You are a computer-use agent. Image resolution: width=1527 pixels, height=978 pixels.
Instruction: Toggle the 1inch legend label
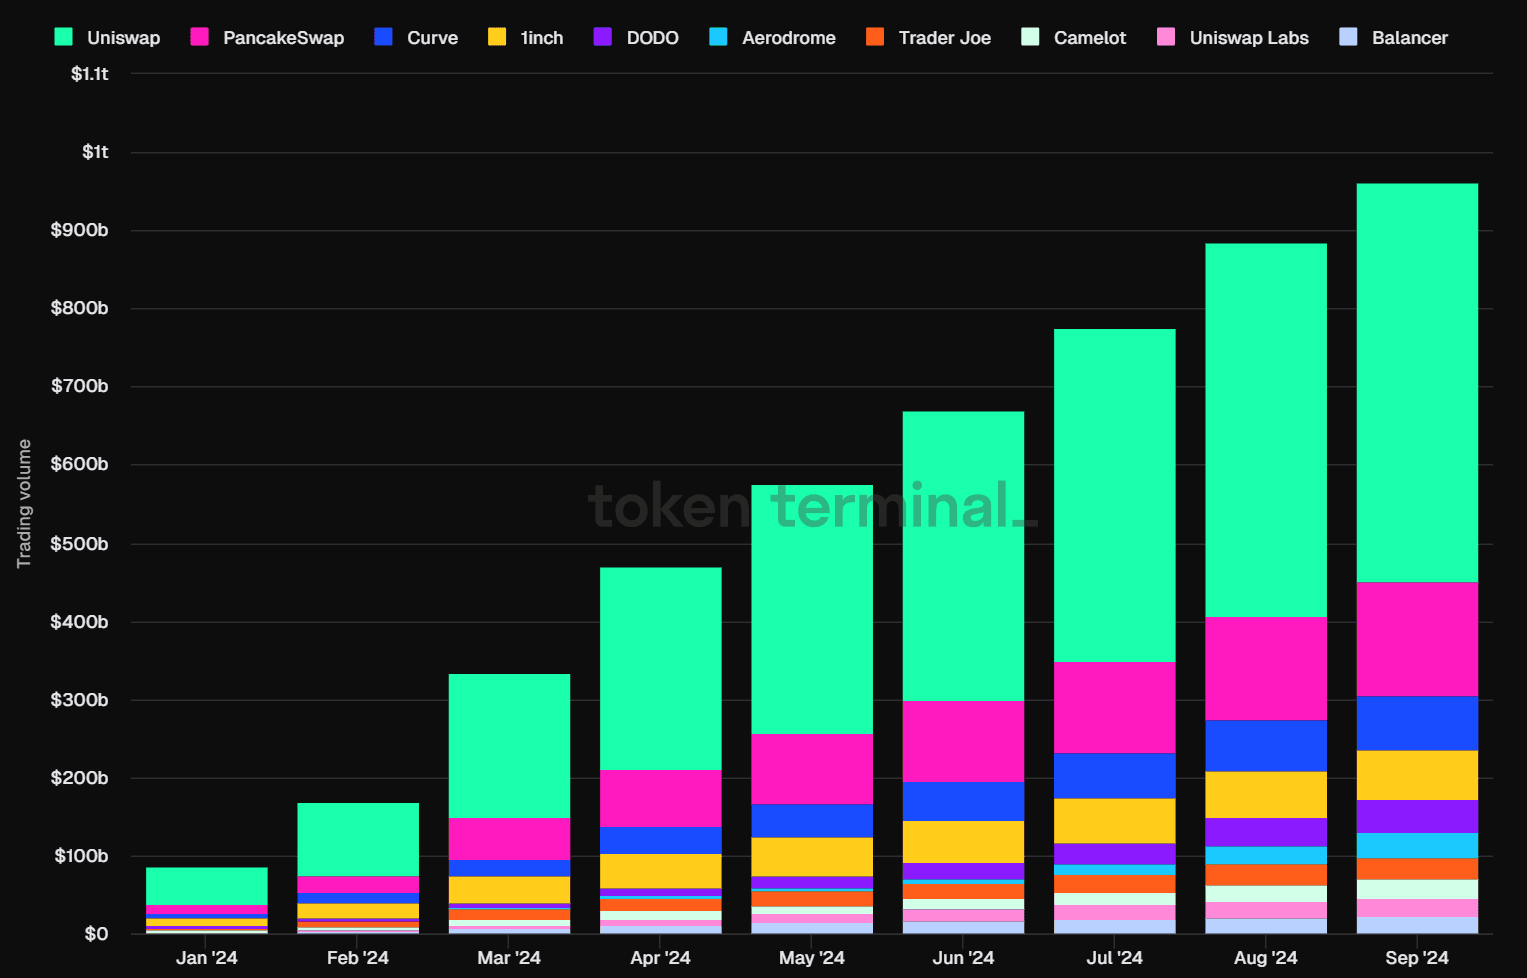[x=542, y=38]
